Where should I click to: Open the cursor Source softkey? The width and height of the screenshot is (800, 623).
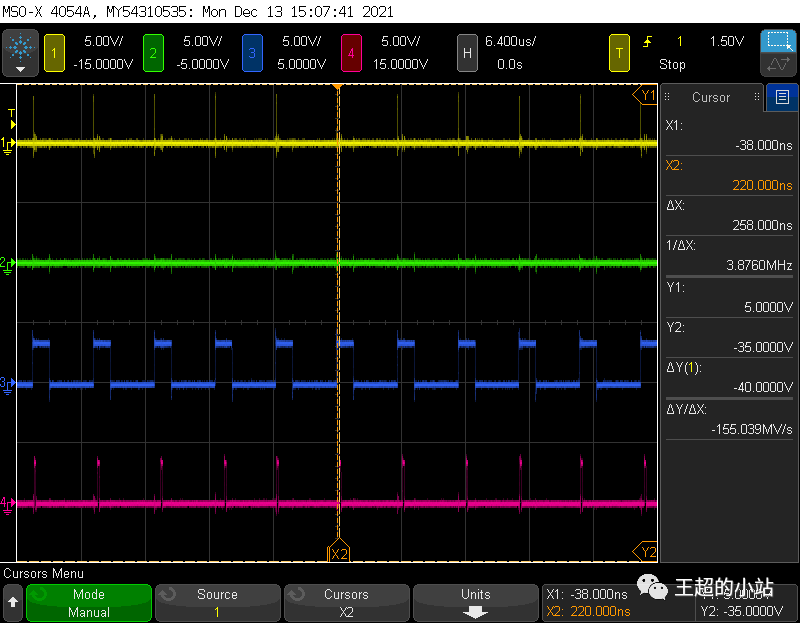[x=217, y=602]
